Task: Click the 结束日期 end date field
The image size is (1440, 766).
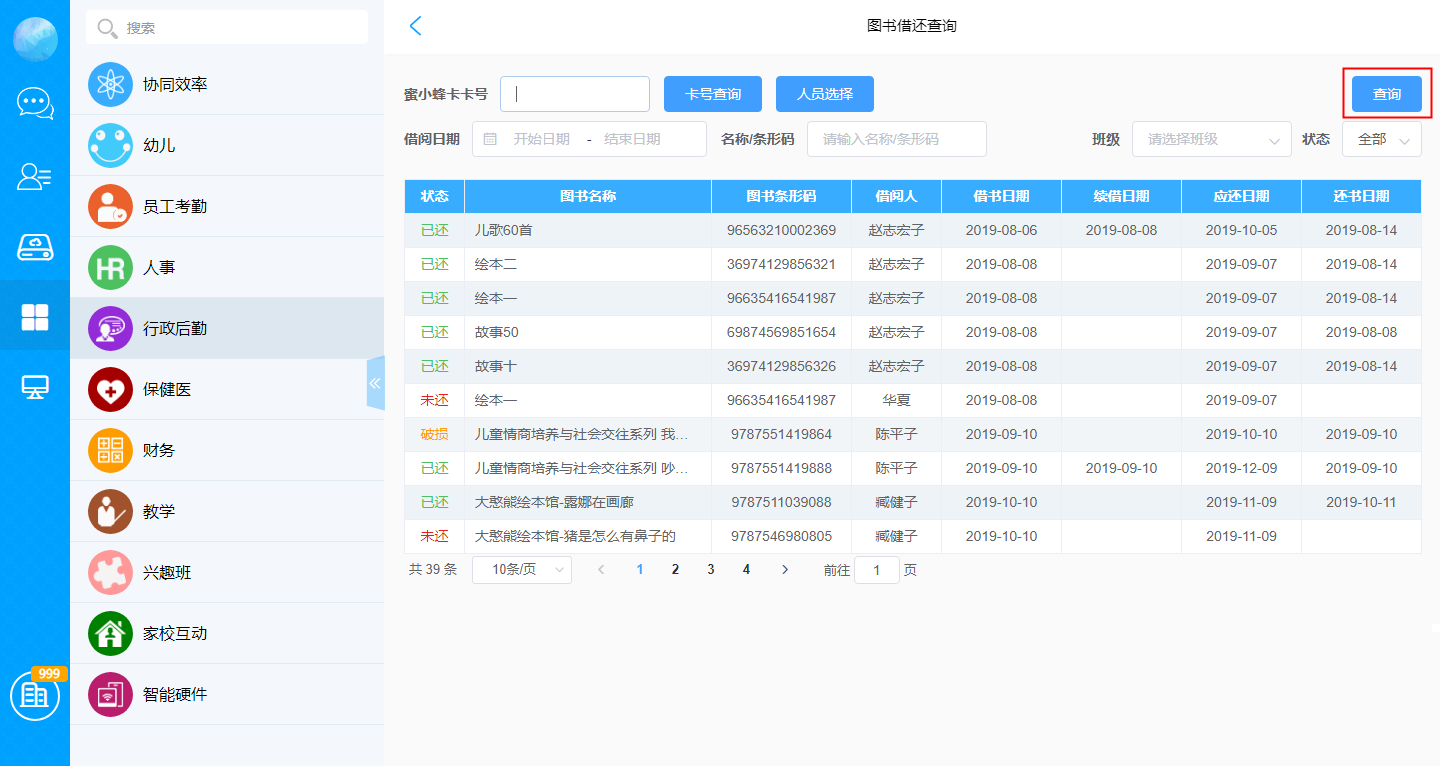Action: pyautogui.click(x=632, y=139)
